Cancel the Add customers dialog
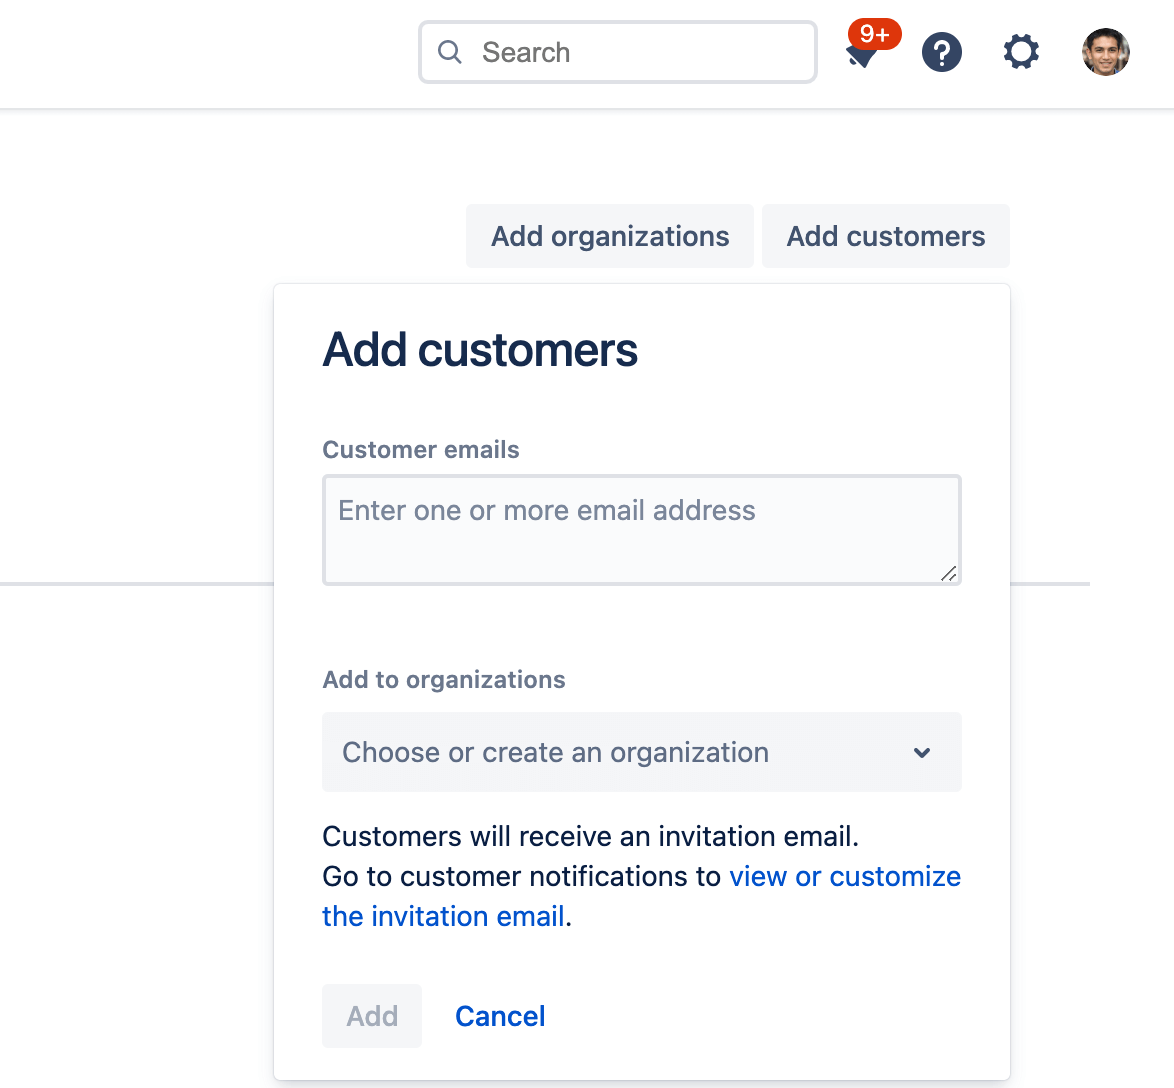The image size is (1174, 1088). click(x=500, y=1016)
